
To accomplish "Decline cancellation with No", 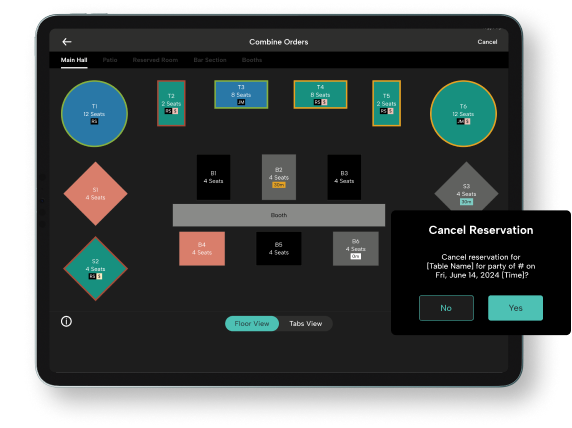I will 446,308.
